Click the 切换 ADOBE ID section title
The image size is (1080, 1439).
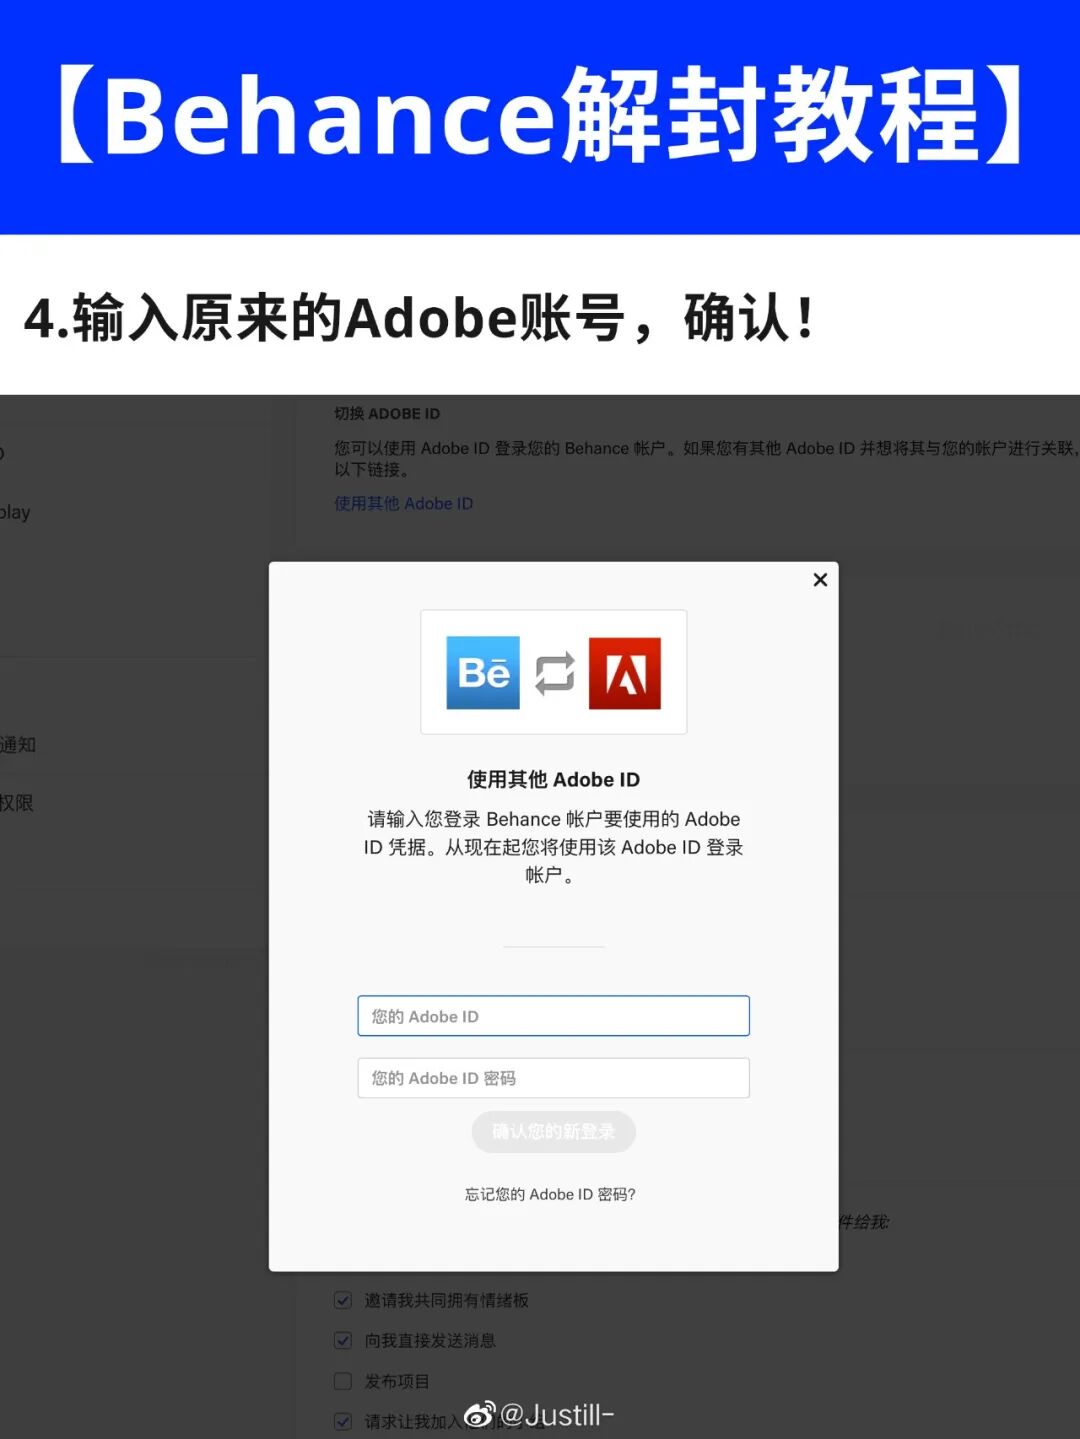click(387, 413)
